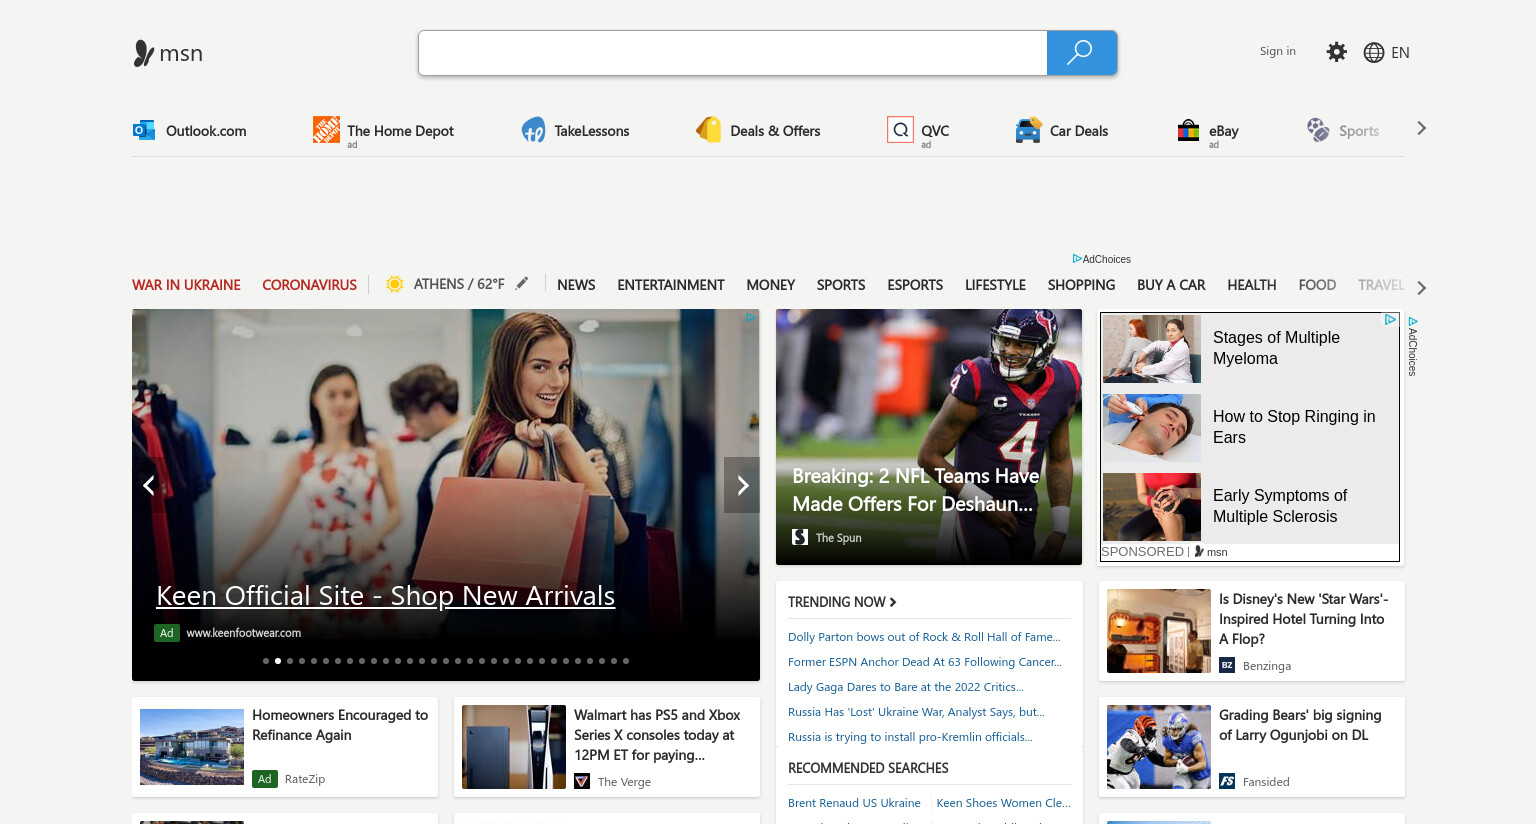Edit location with pencil icon
Image resolution: width=1536 pixels, height=824 pixels.
(x=522, y=283)
